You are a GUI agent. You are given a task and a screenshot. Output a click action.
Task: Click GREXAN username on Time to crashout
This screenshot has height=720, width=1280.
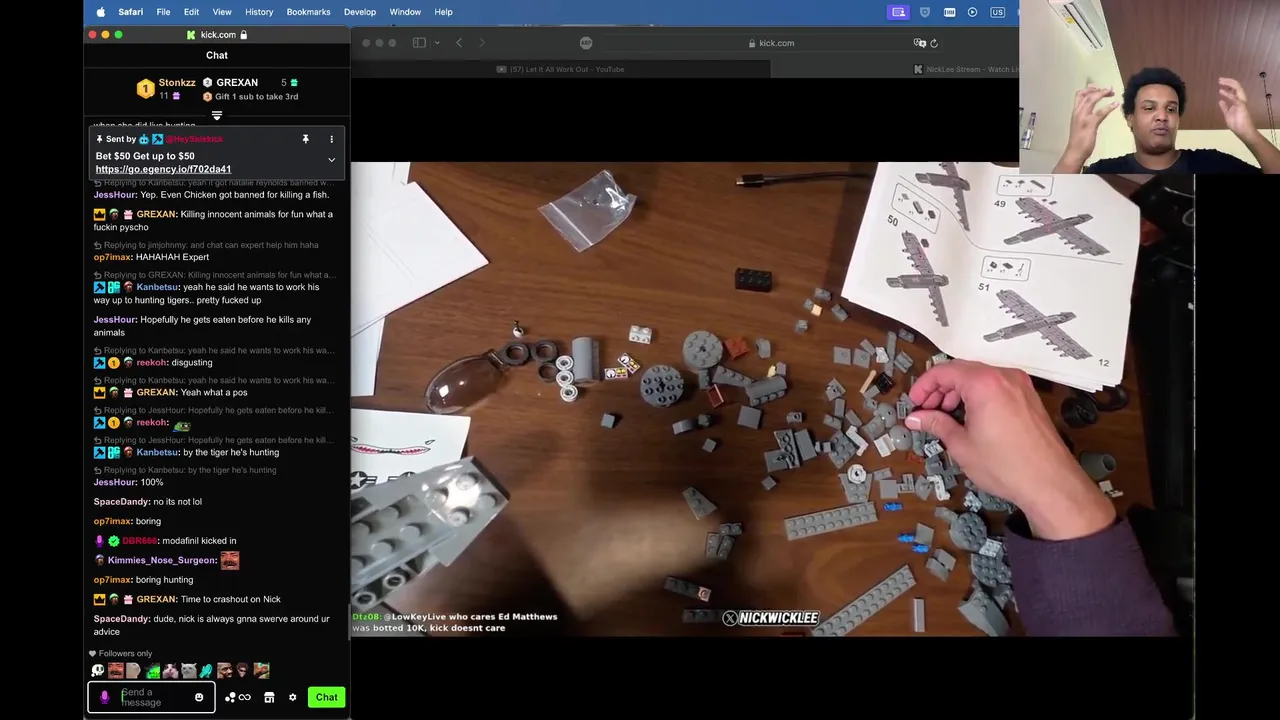point(157,599)
